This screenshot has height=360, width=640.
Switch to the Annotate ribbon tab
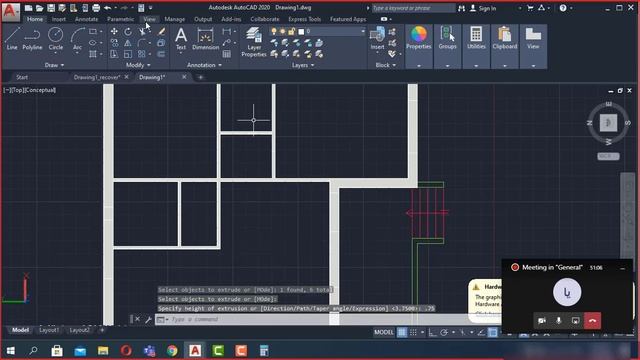point(86,19)
